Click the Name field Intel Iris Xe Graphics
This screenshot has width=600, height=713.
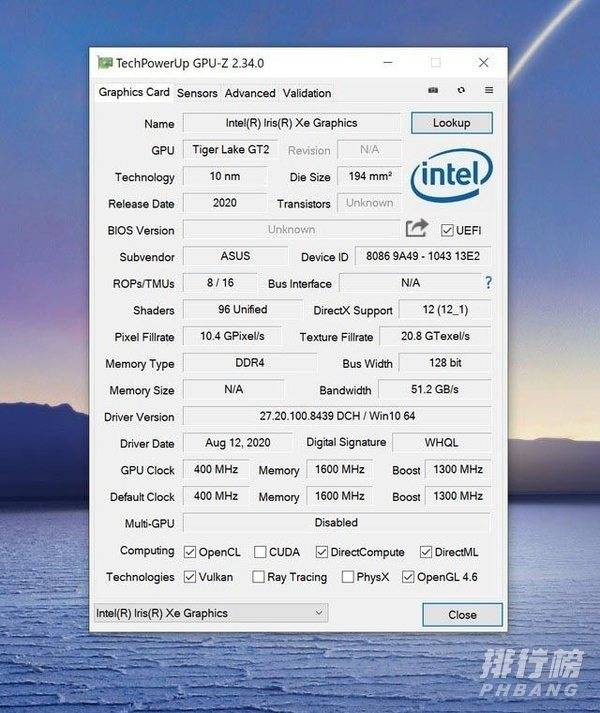tap(292, 123)
